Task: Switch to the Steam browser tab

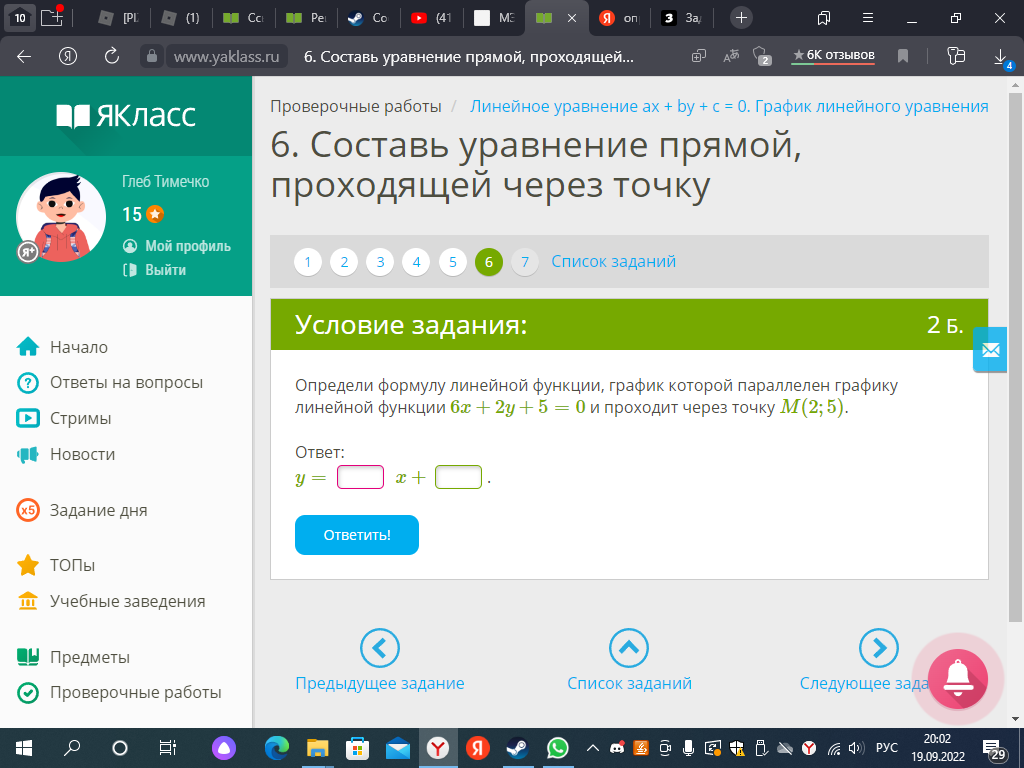Action: 368,18
